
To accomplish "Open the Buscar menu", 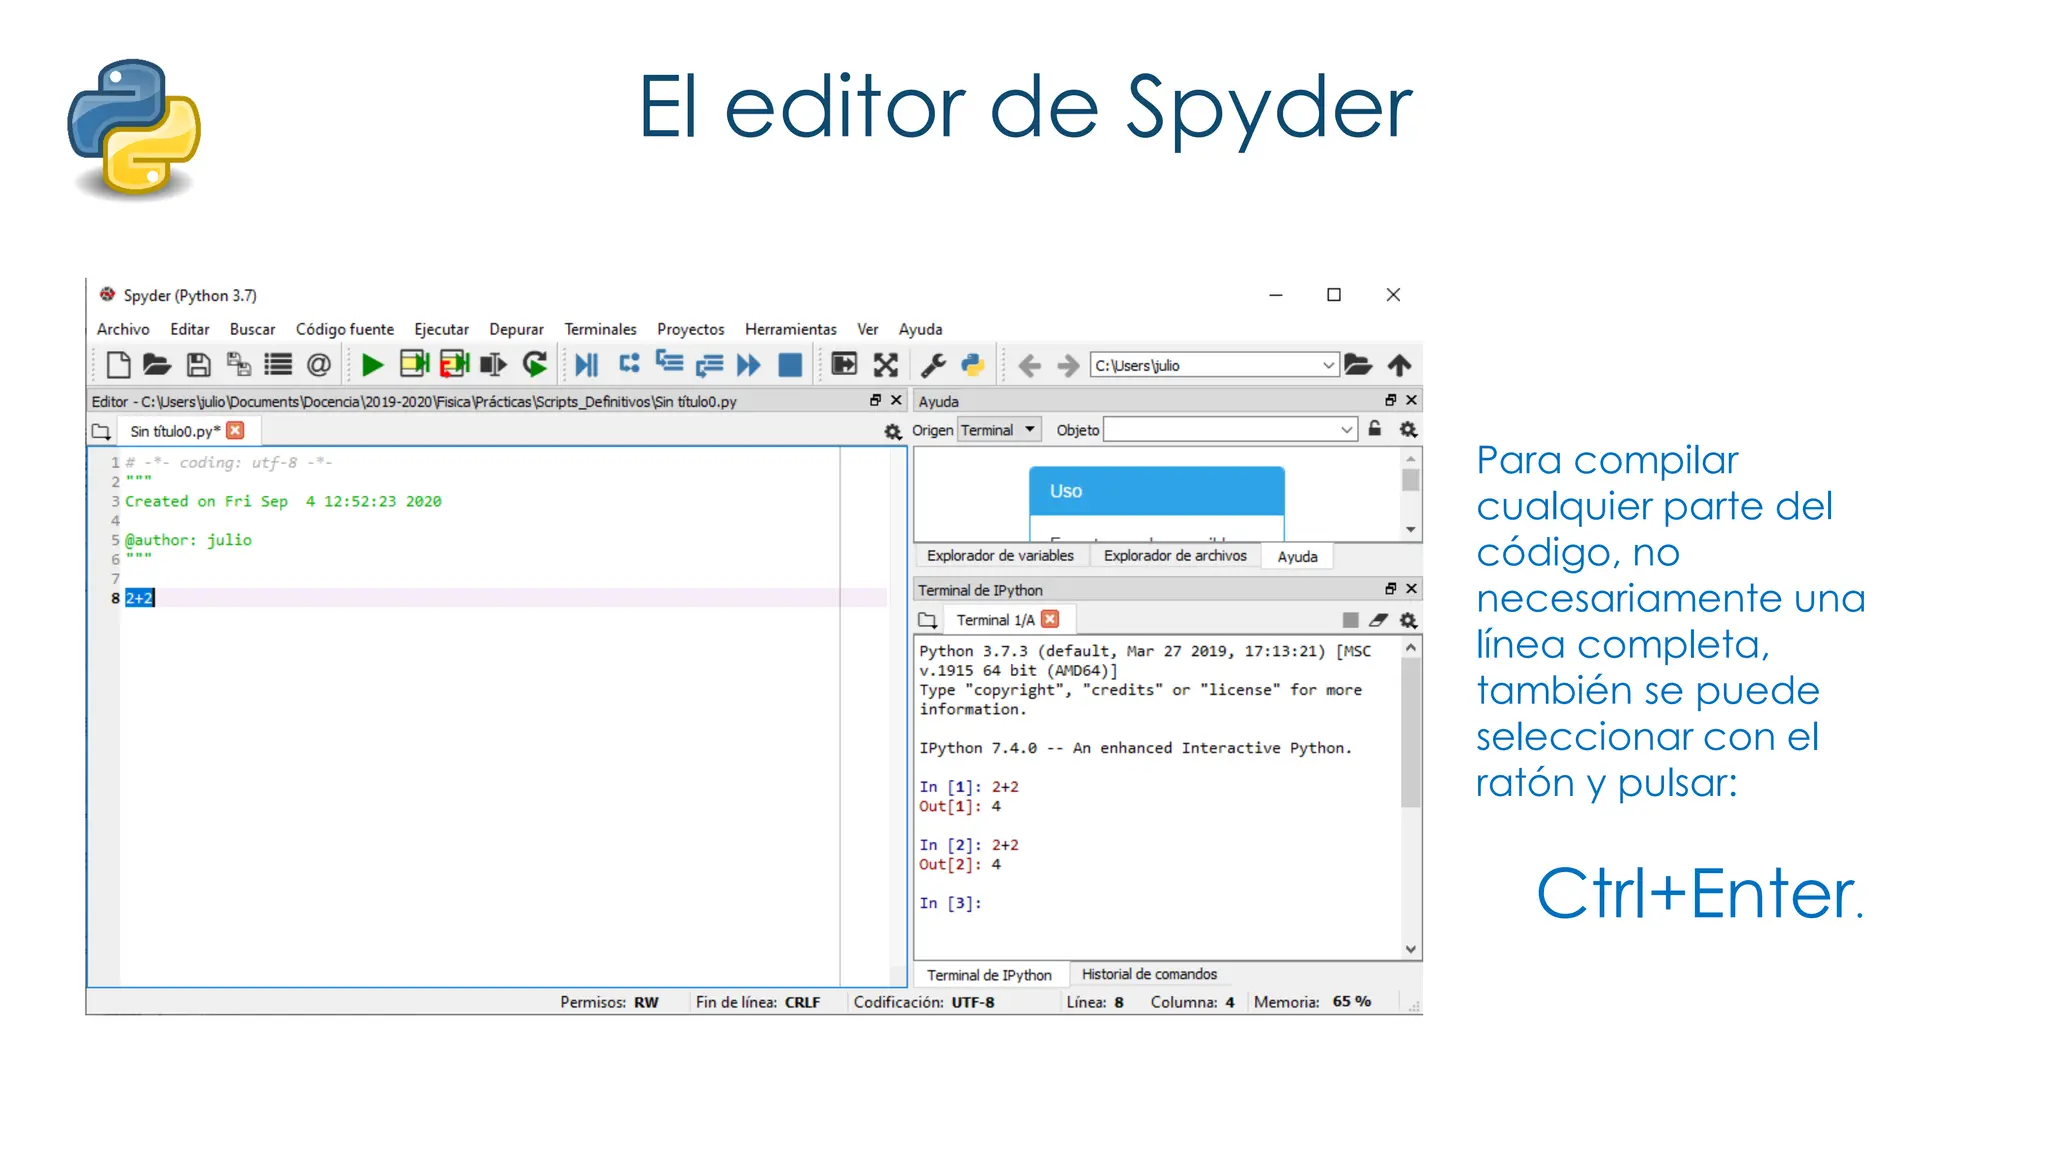I will pos(252,329).
